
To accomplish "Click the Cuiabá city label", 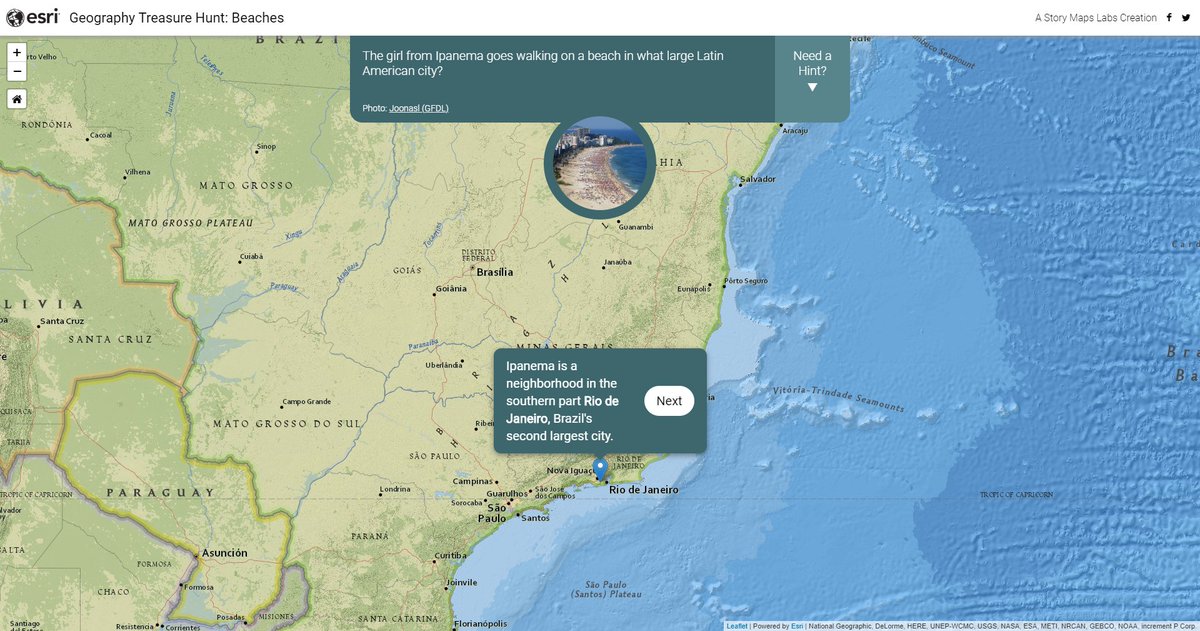I will [x=251, y=256].
